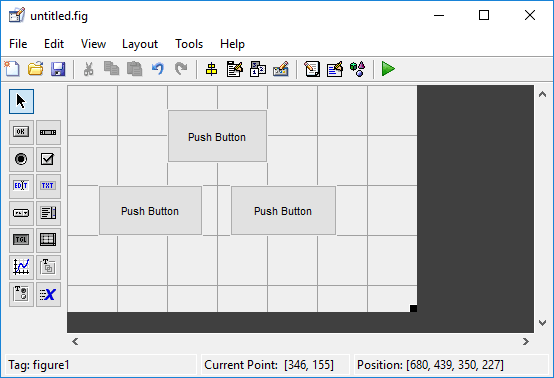Viewport: 554px width, 378px height.
Task: Select the Panel palette tool
Action: (x=48, y=267)
